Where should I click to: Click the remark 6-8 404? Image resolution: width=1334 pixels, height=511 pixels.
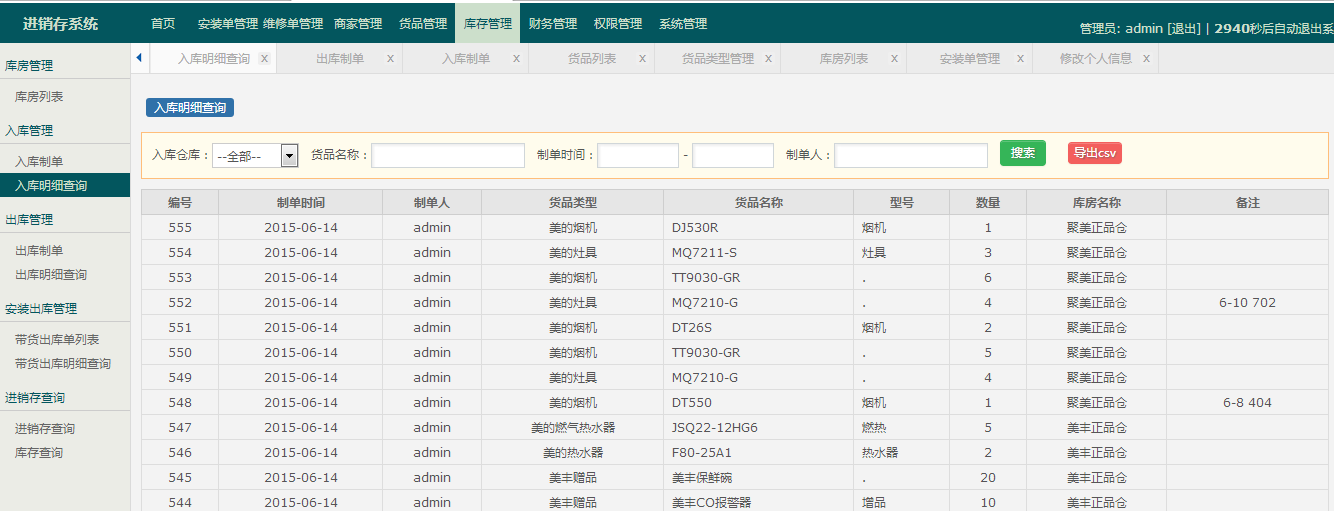pyautogui.click(x=1248, y=402)
